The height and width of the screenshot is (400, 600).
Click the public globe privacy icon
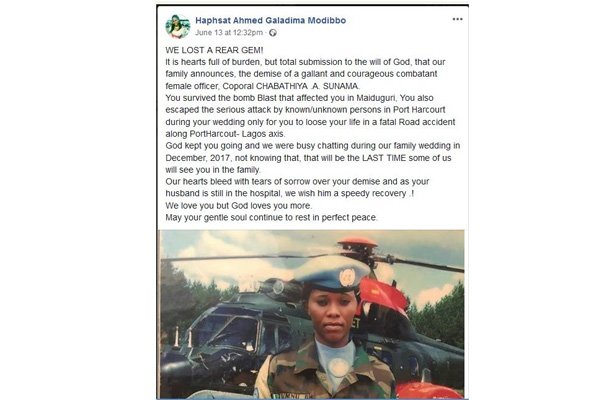[273, 33]
